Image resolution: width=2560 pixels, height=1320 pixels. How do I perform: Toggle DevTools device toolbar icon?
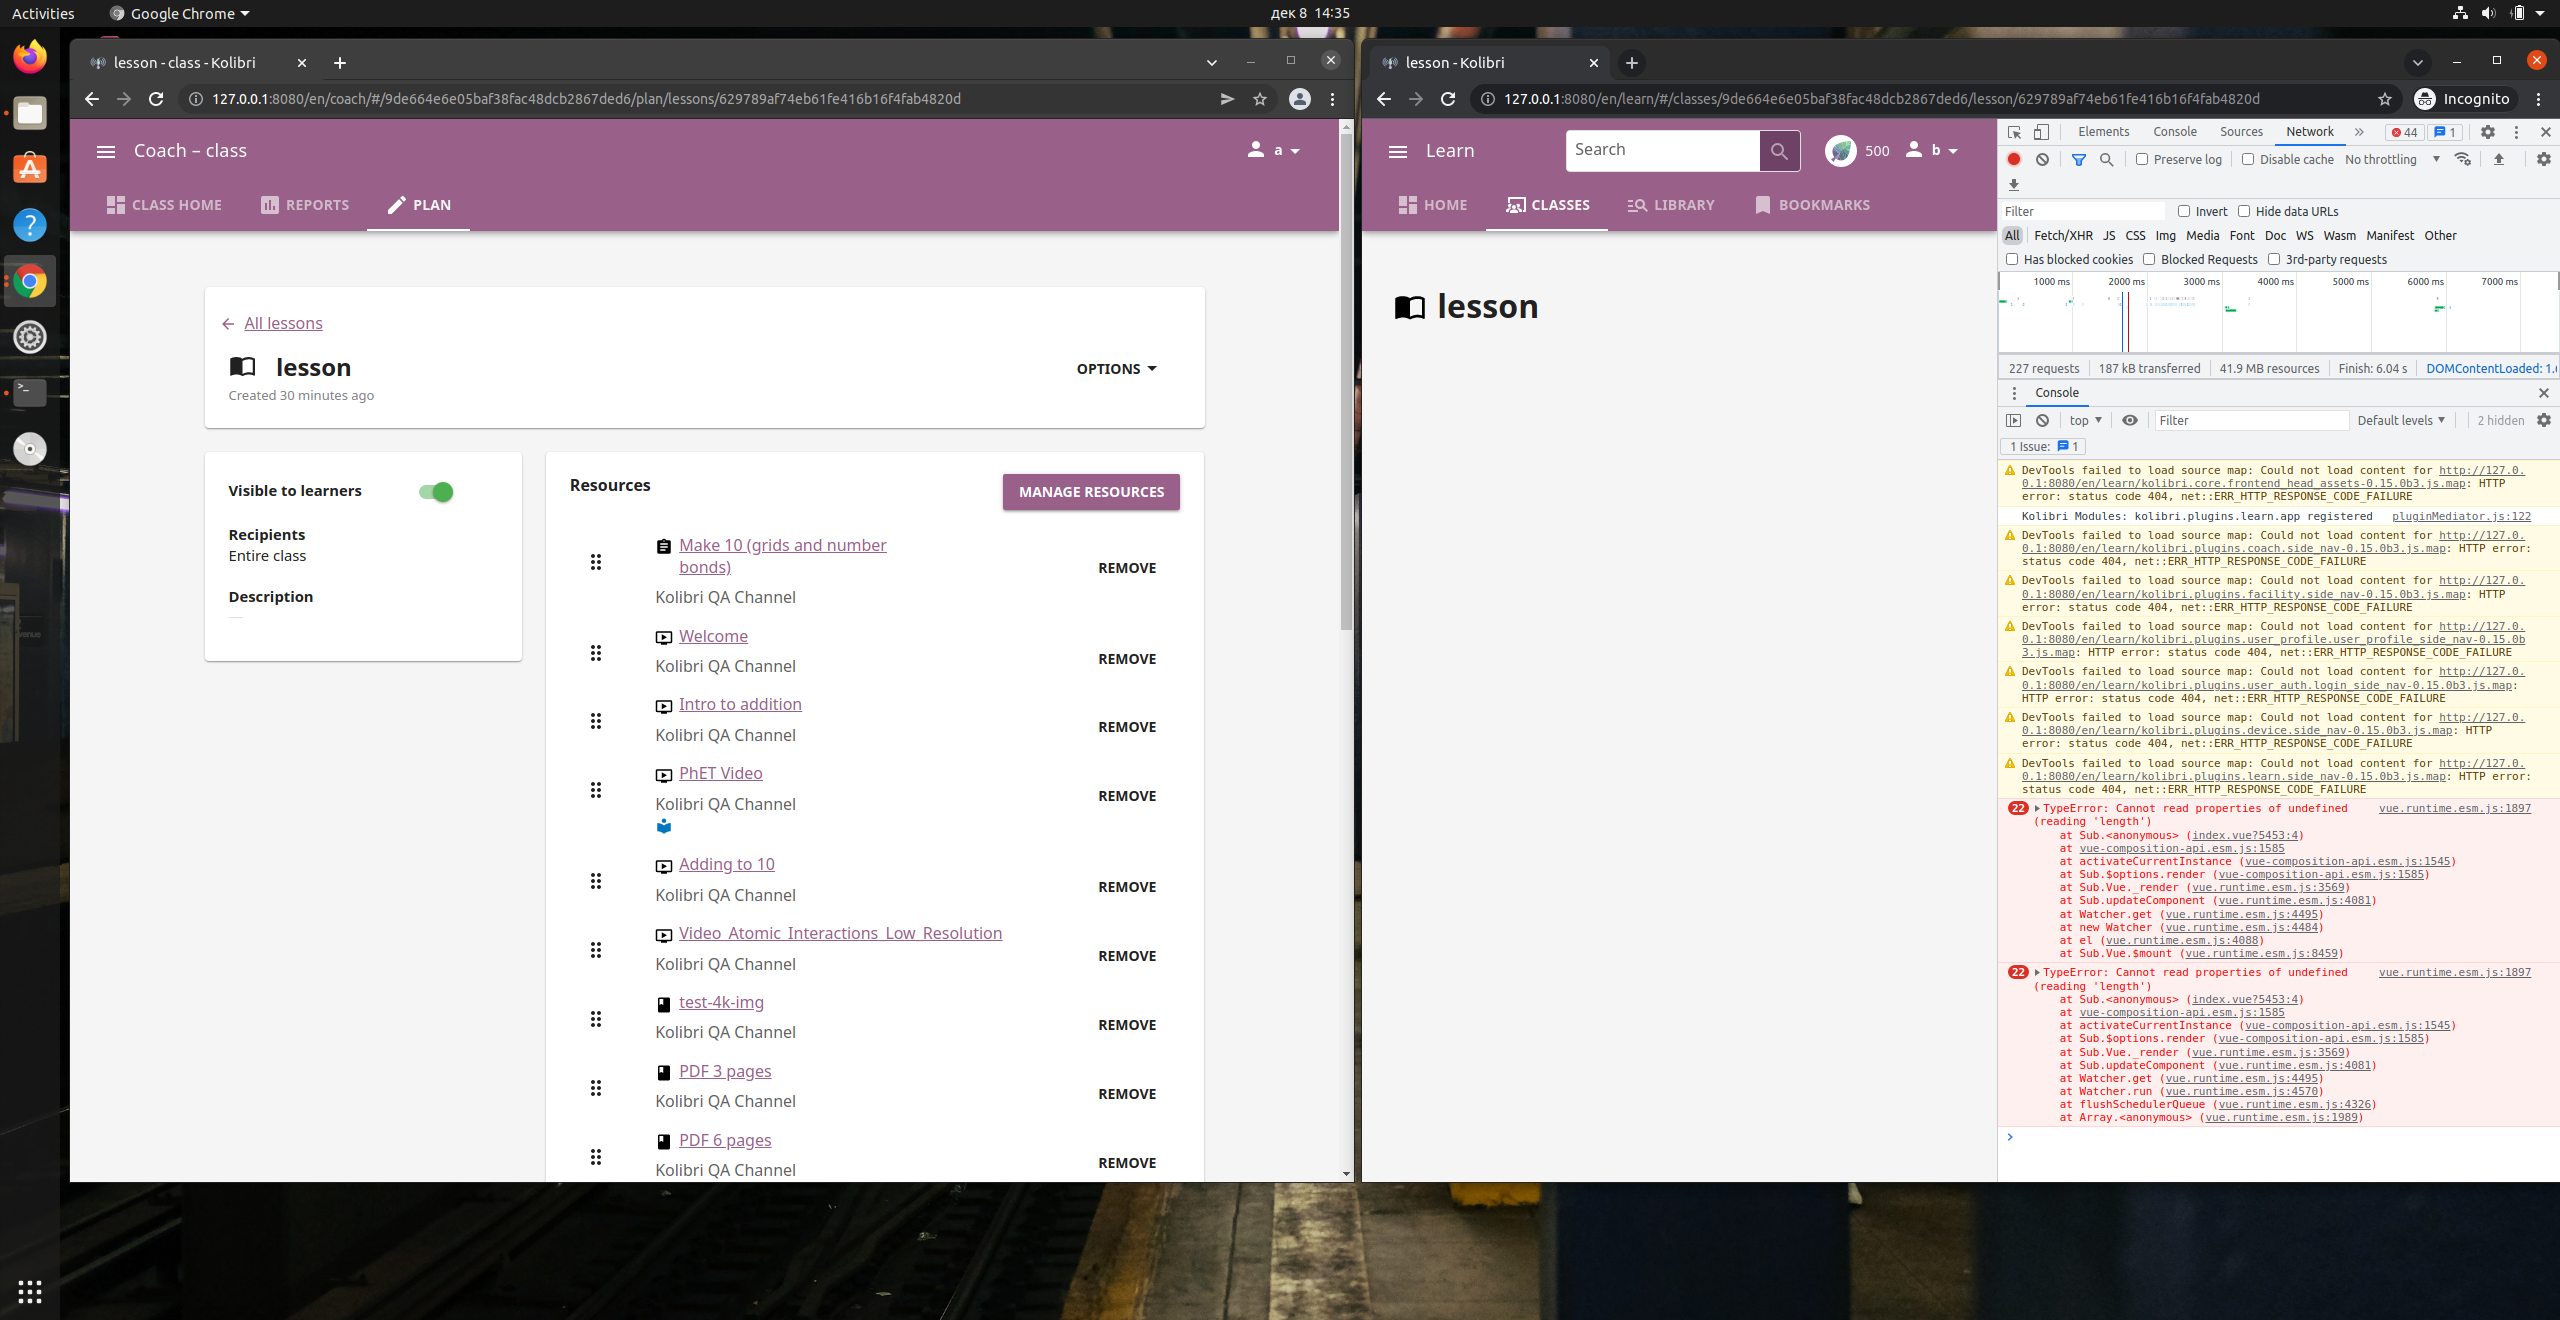pos(2041,132)
